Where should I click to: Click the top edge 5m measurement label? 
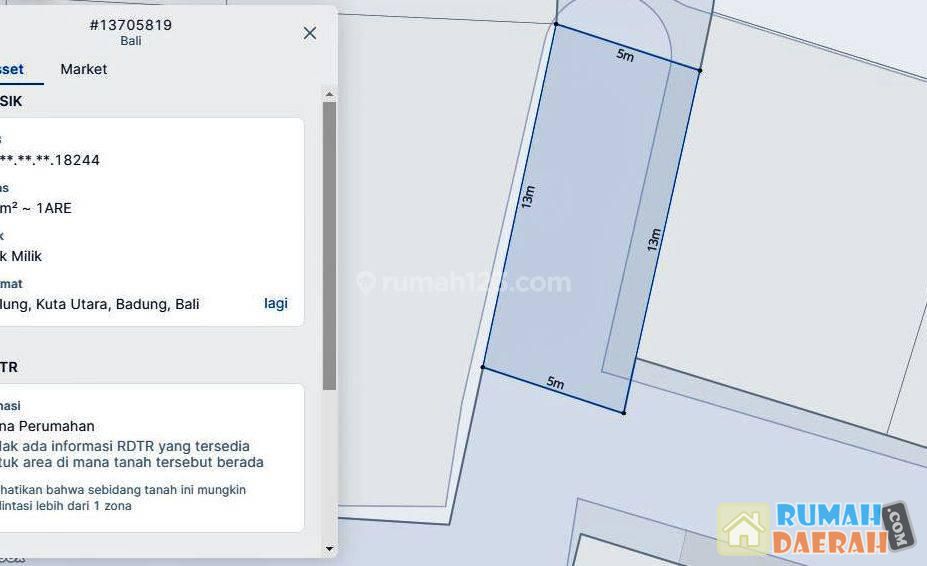click(x=625, y=55)
